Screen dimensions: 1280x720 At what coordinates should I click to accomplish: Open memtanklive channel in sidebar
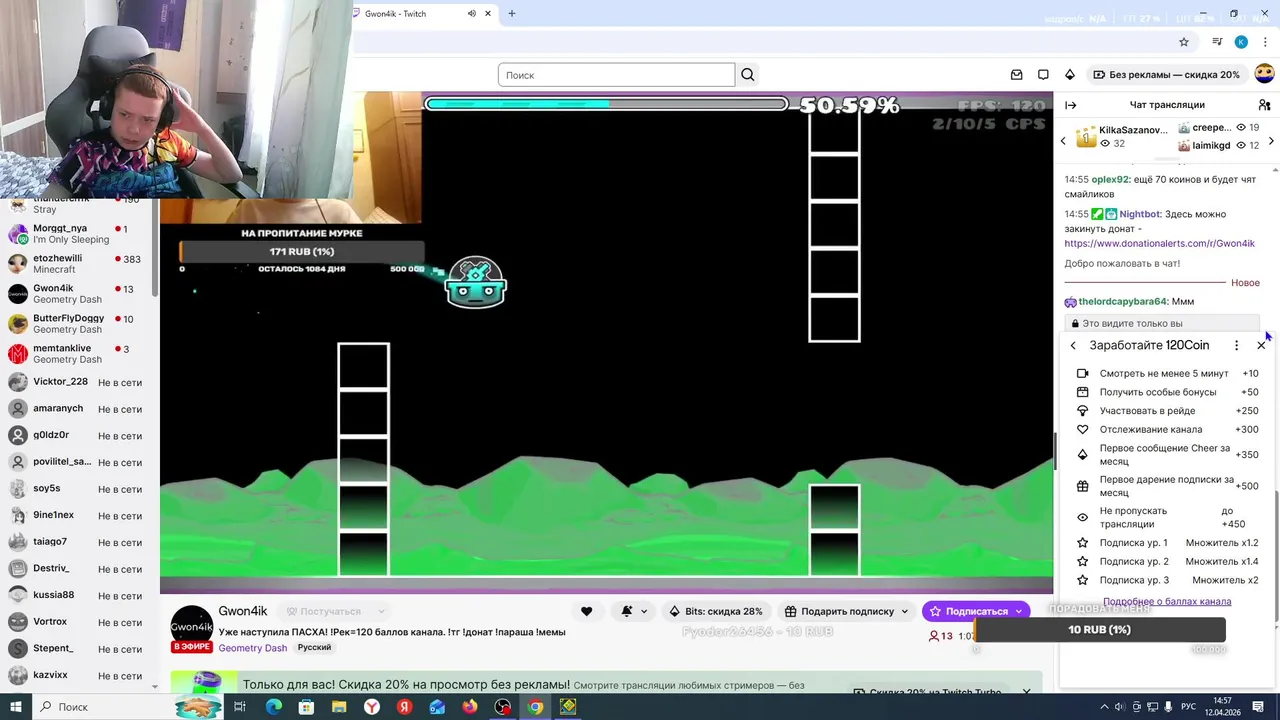[x=78, y=354]
